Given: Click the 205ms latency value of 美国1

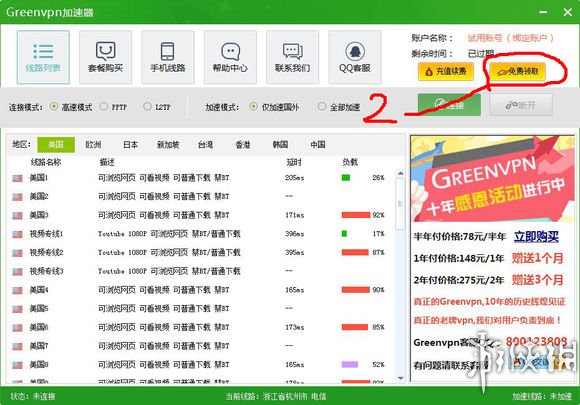Looking at the screenshot, I should (294, 178).
